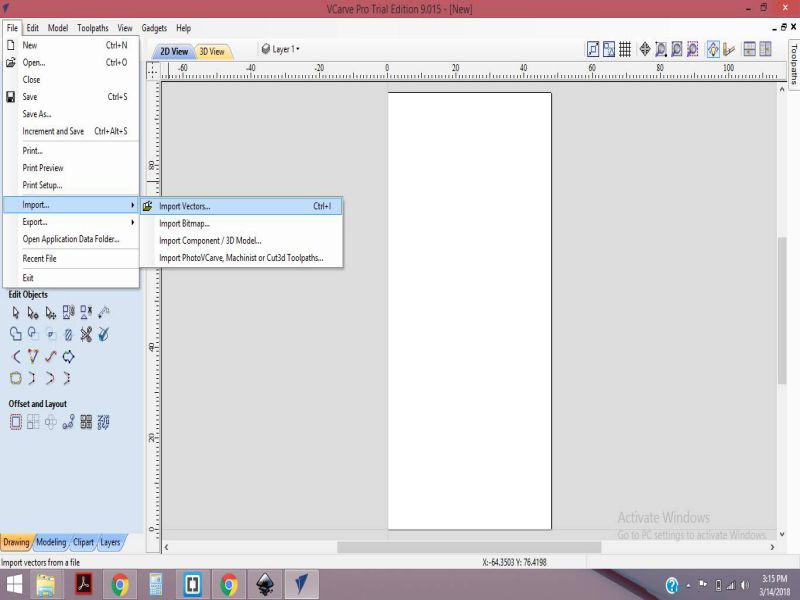Screen dimensions: 800x600
Task: Click the Fit Curves to Vectors icon
Action: [51, 356]
